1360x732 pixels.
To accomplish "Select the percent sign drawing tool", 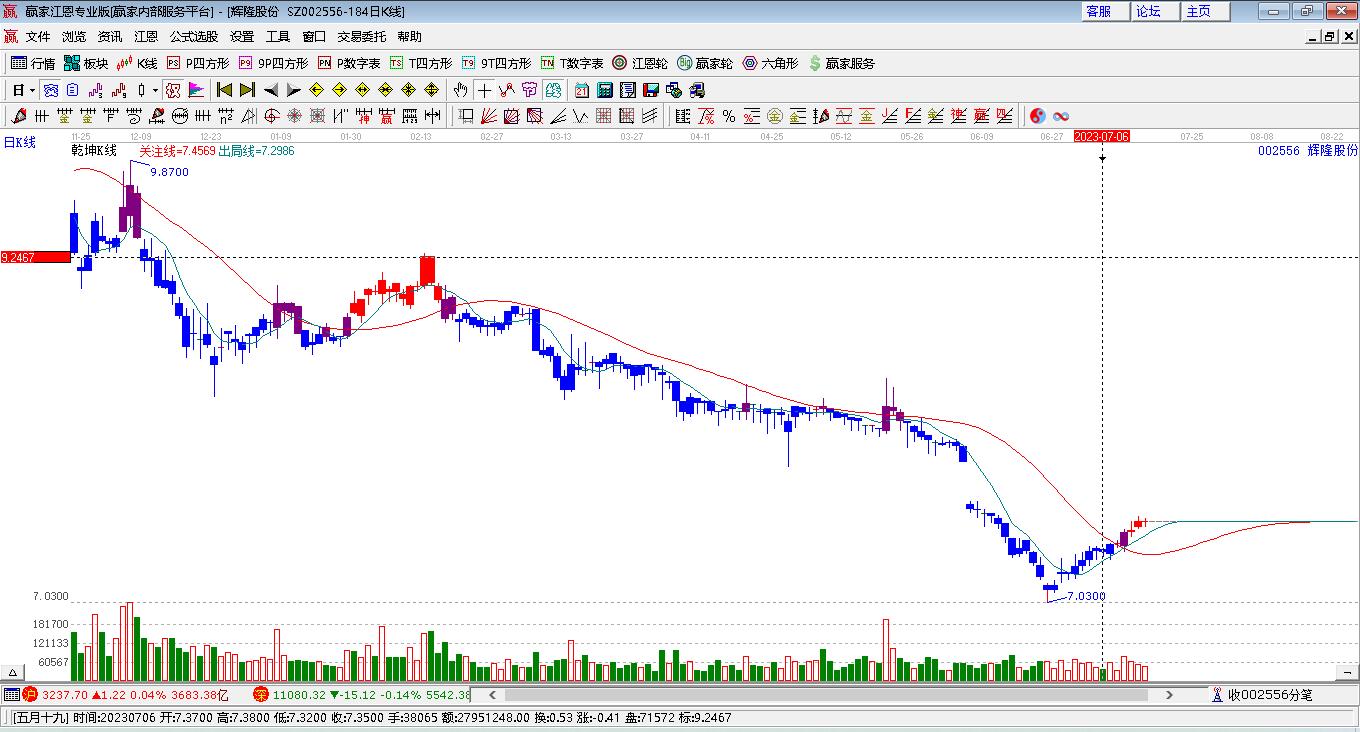I will pos(729,116).
